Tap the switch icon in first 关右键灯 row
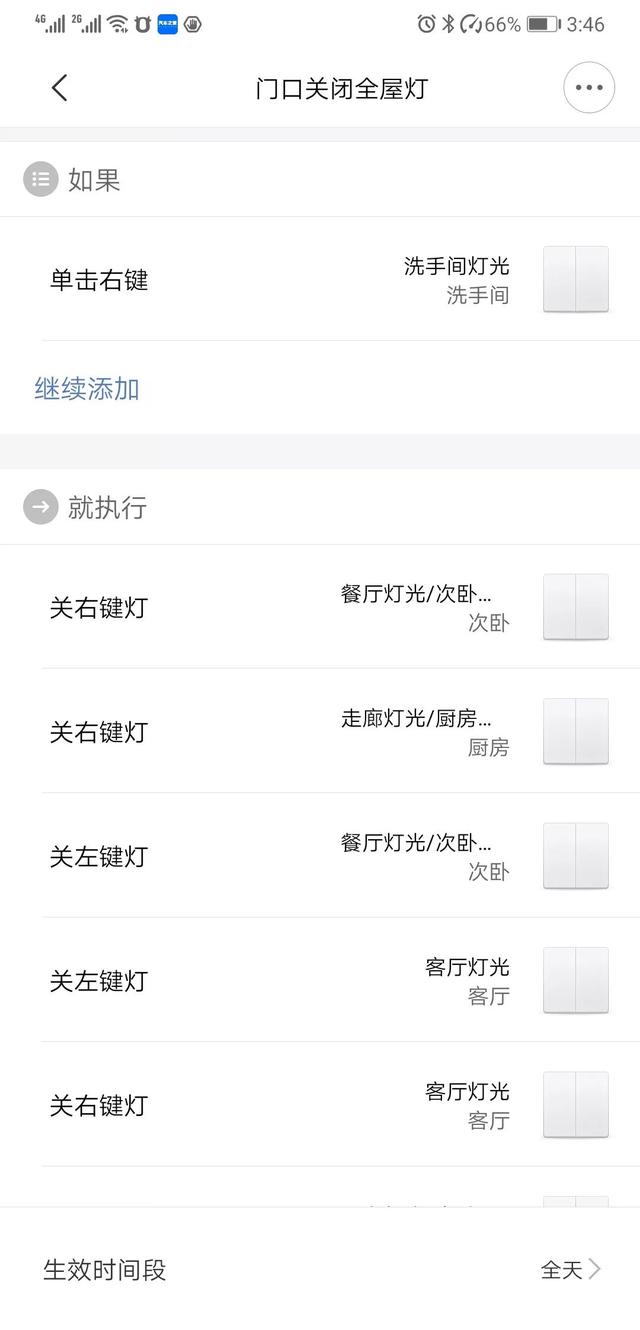Screen dimensions: 640x1330 tap(576, 607)
